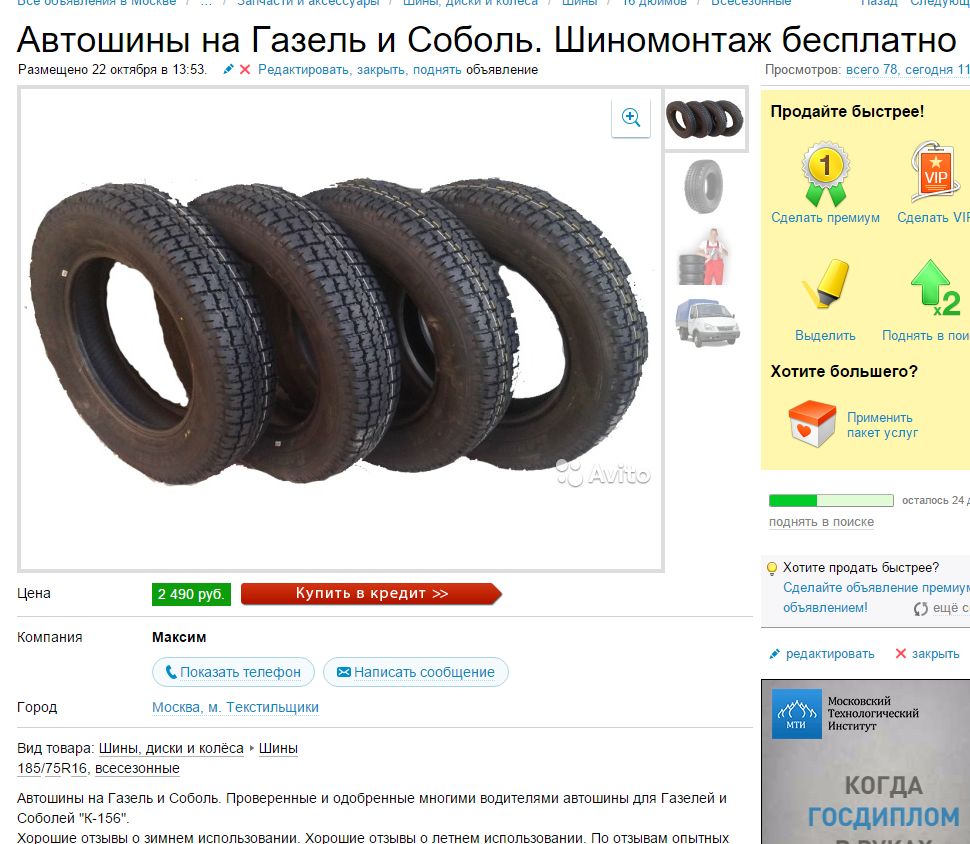The image size is (970, 844).
Task: Open Шины, диски и колёса category link
Action: (171, 748)
